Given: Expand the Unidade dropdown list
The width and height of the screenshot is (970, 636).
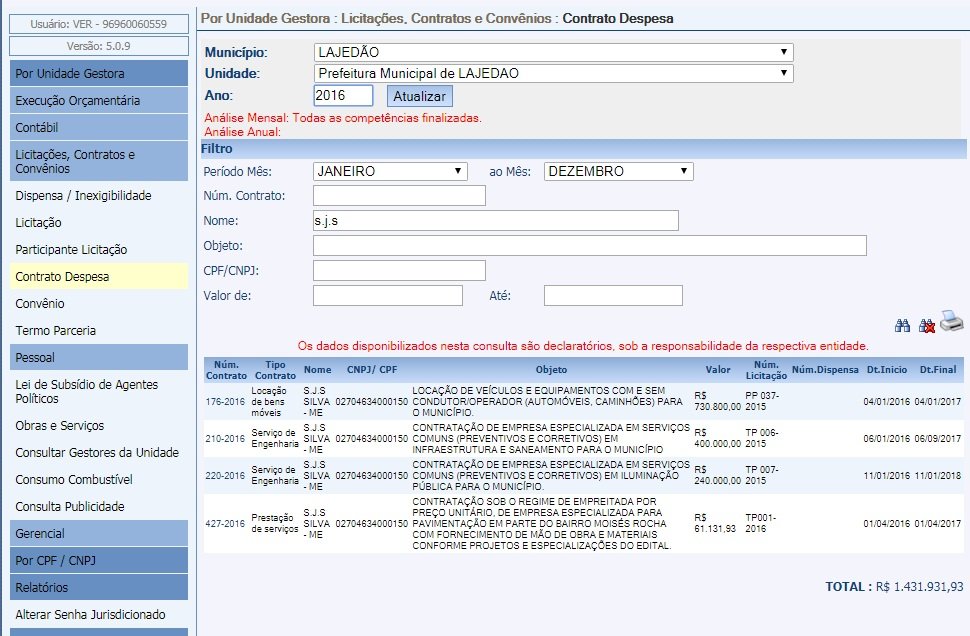Looking at the screenshot, I should pyautogui.click(x=552, y=73).
